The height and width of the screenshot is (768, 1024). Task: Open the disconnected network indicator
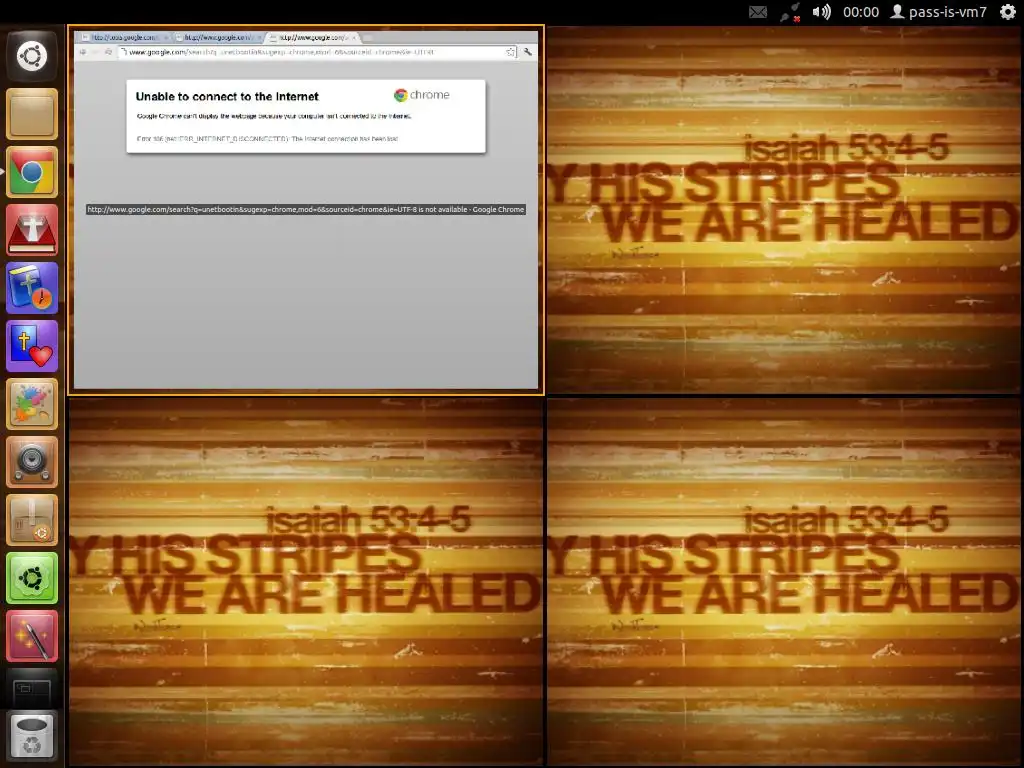[790, 12]
